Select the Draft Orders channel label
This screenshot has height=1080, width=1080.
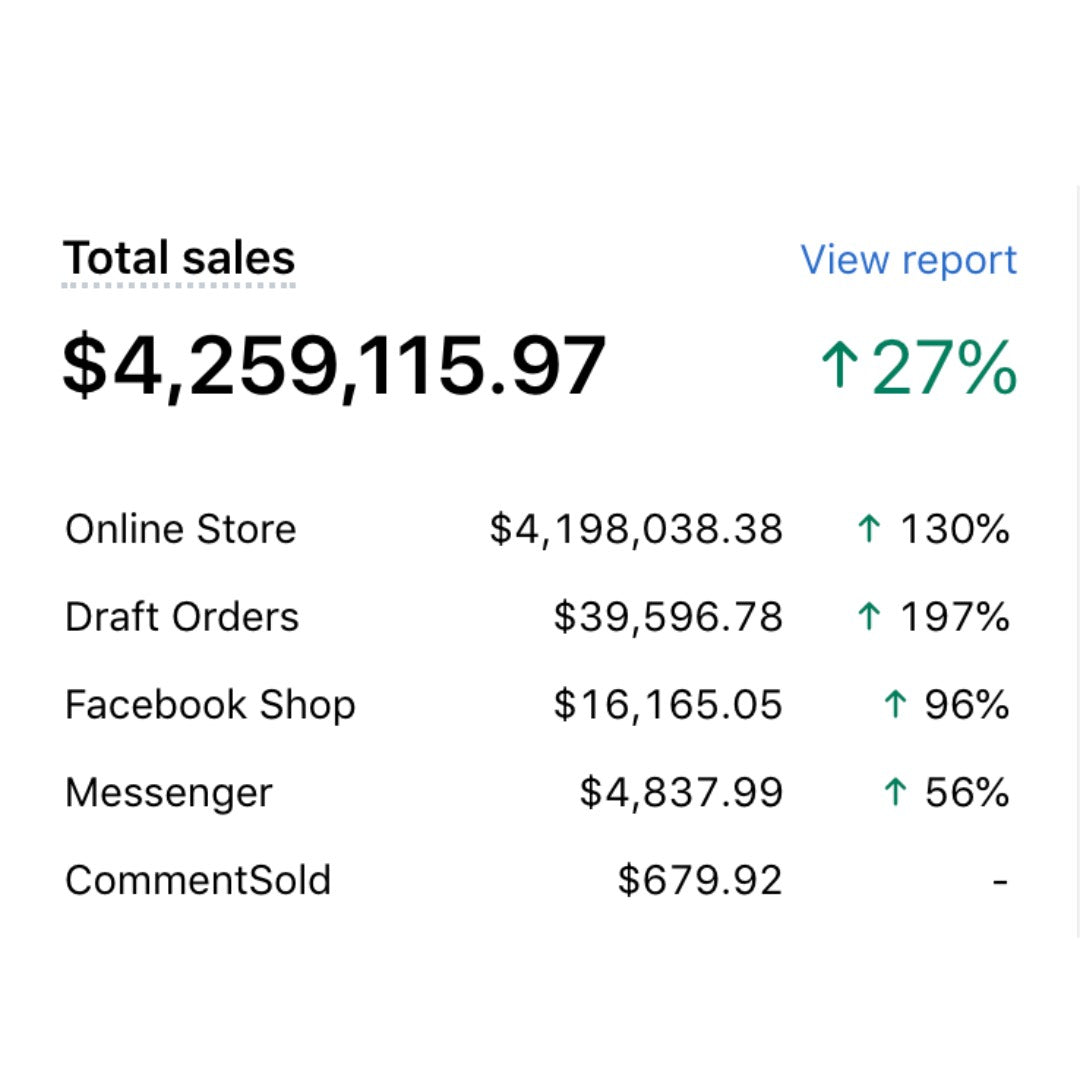(181, 617)
